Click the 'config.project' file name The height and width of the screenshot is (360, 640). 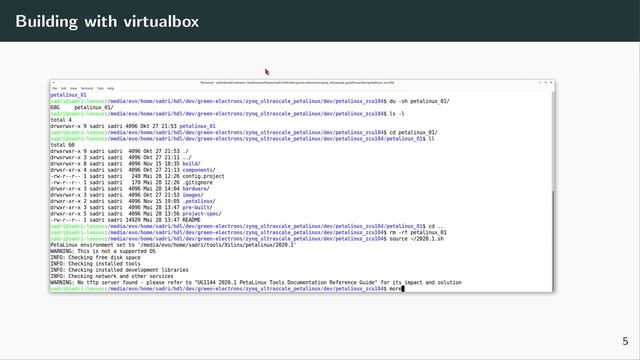pyautogui.click(x=203, y=176)
